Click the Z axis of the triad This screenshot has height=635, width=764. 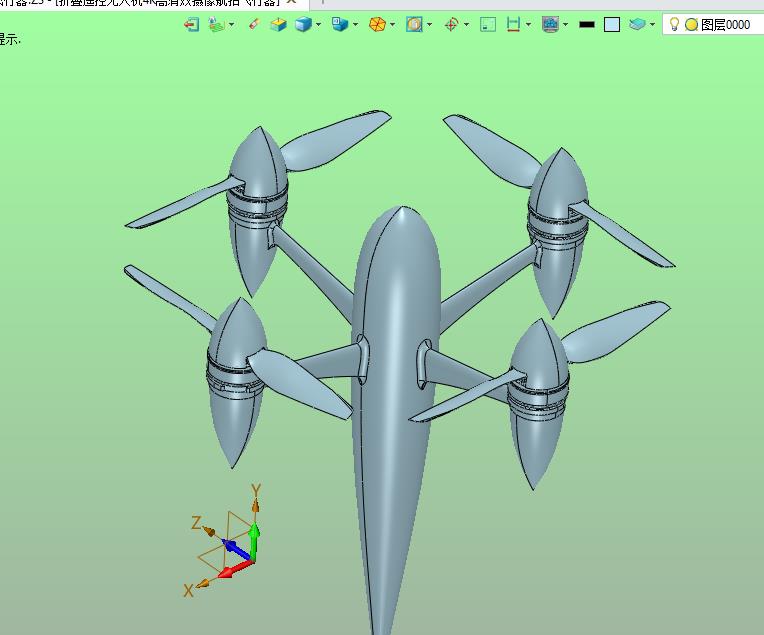222,537
